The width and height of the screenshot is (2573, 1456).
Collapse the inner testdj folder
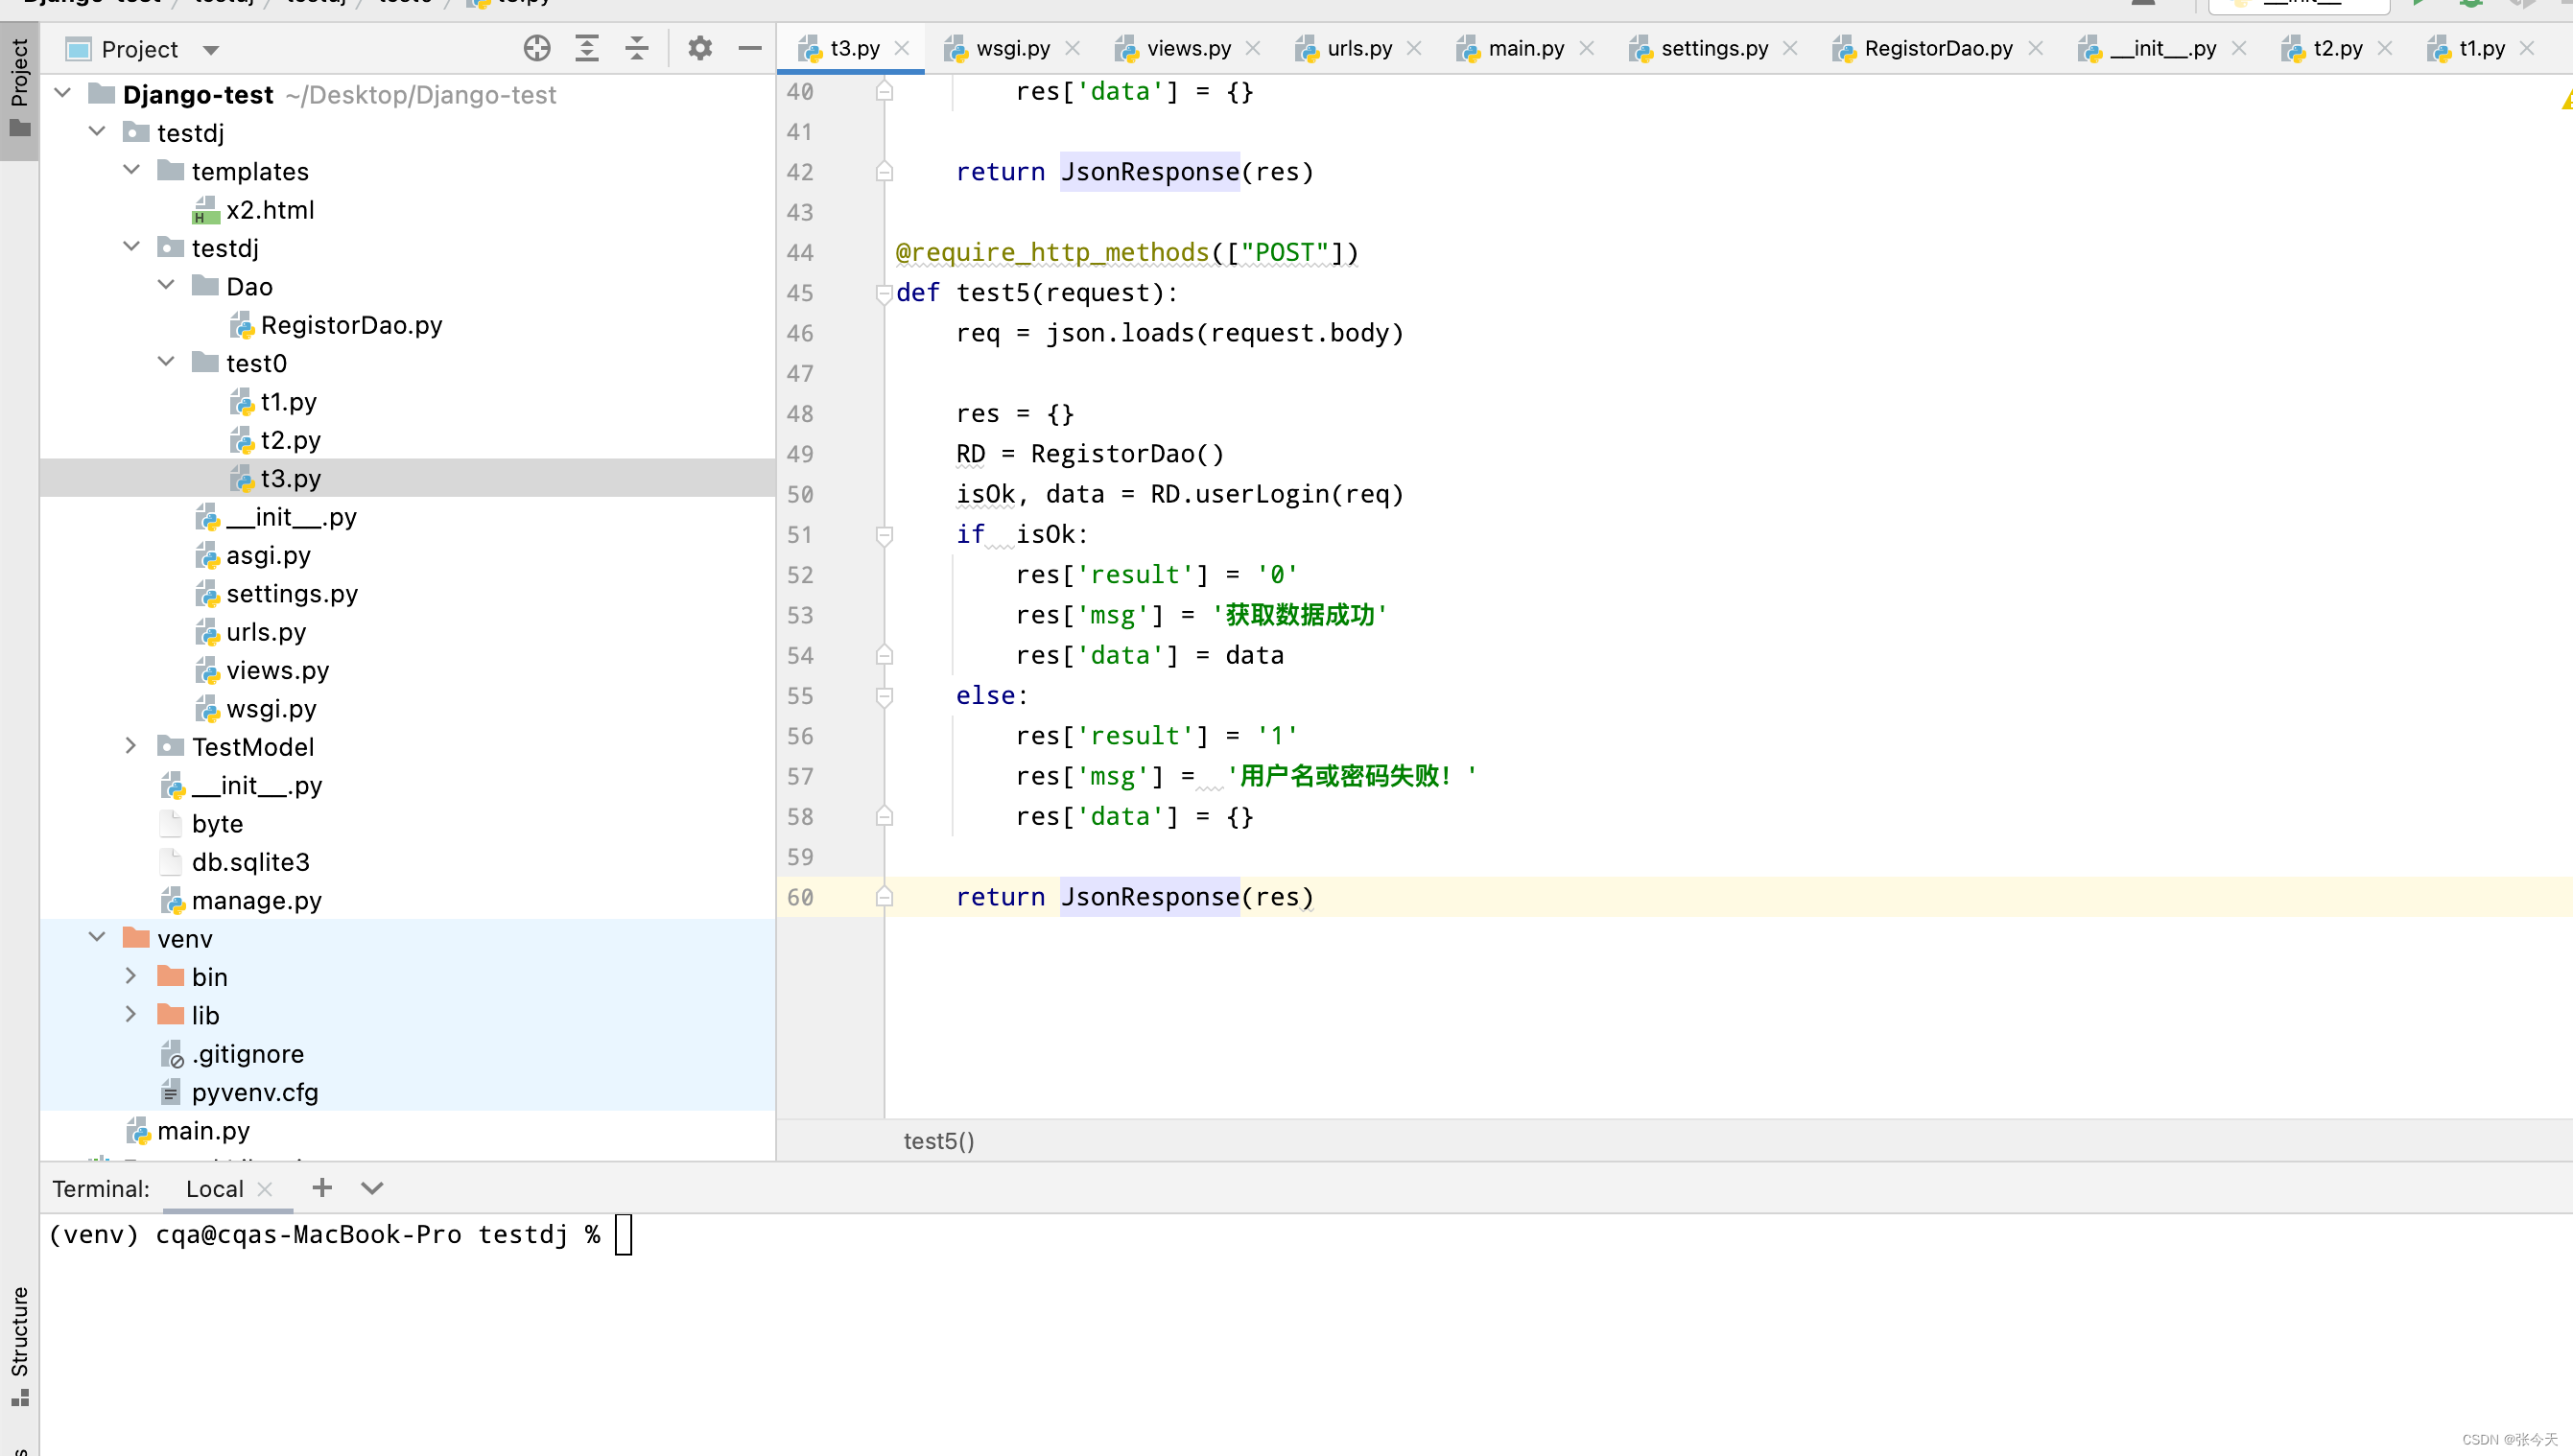click(x=131, y=246)
